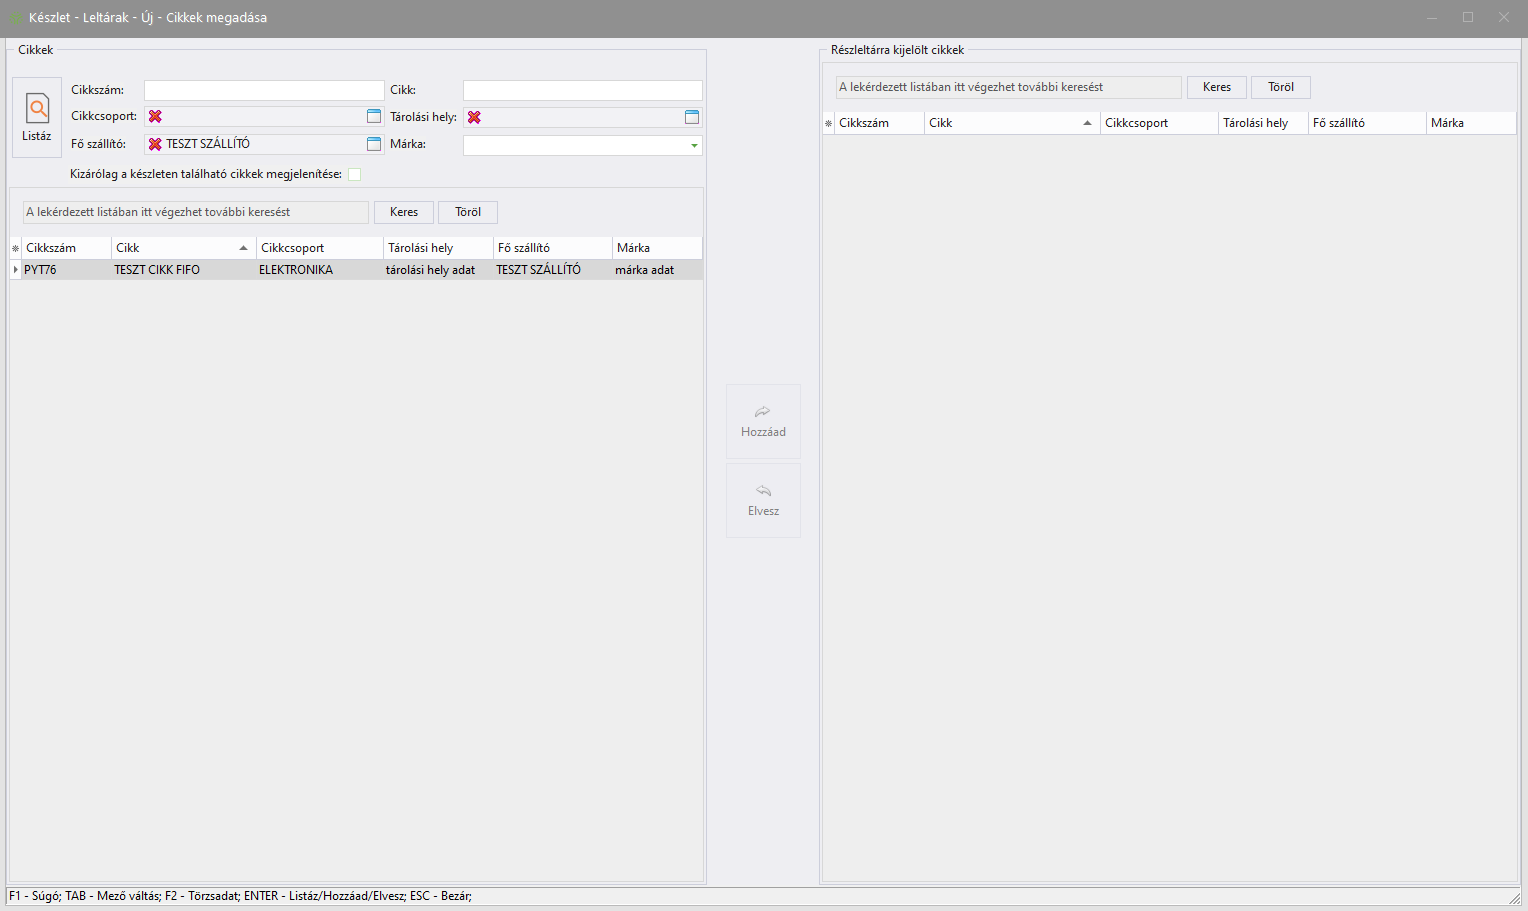Click the Hozzáad arrow button
1528x911 pixels.
pos(763,421)
